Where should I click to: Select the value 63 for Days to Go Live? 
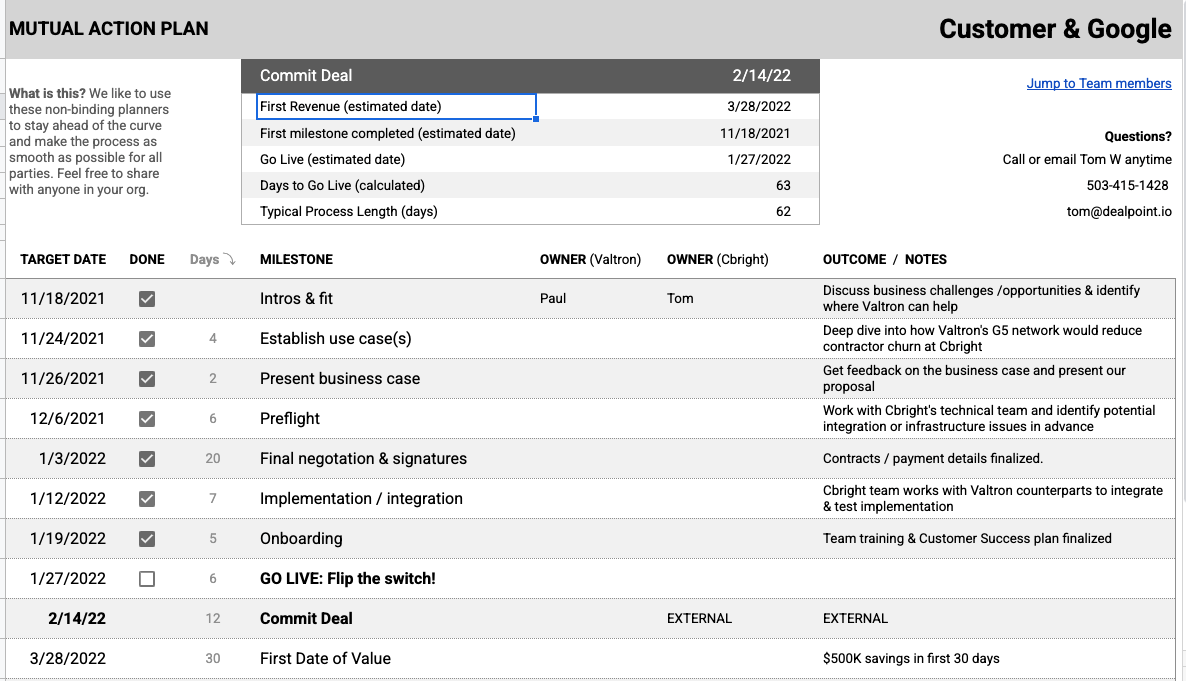(783, 185)
